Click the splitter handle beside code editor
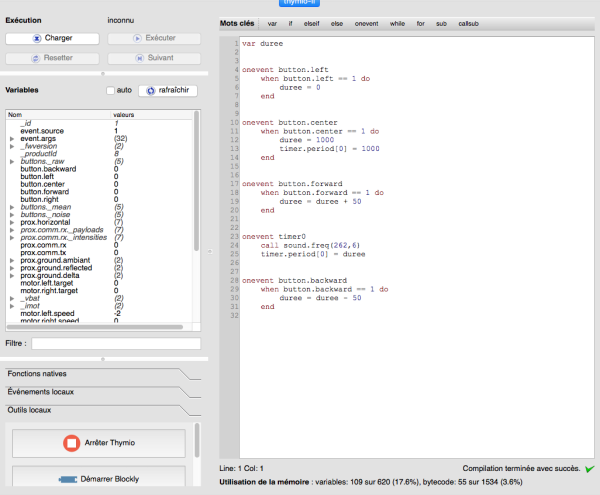This screenshot has height=495, width=600. click(210, 252)
